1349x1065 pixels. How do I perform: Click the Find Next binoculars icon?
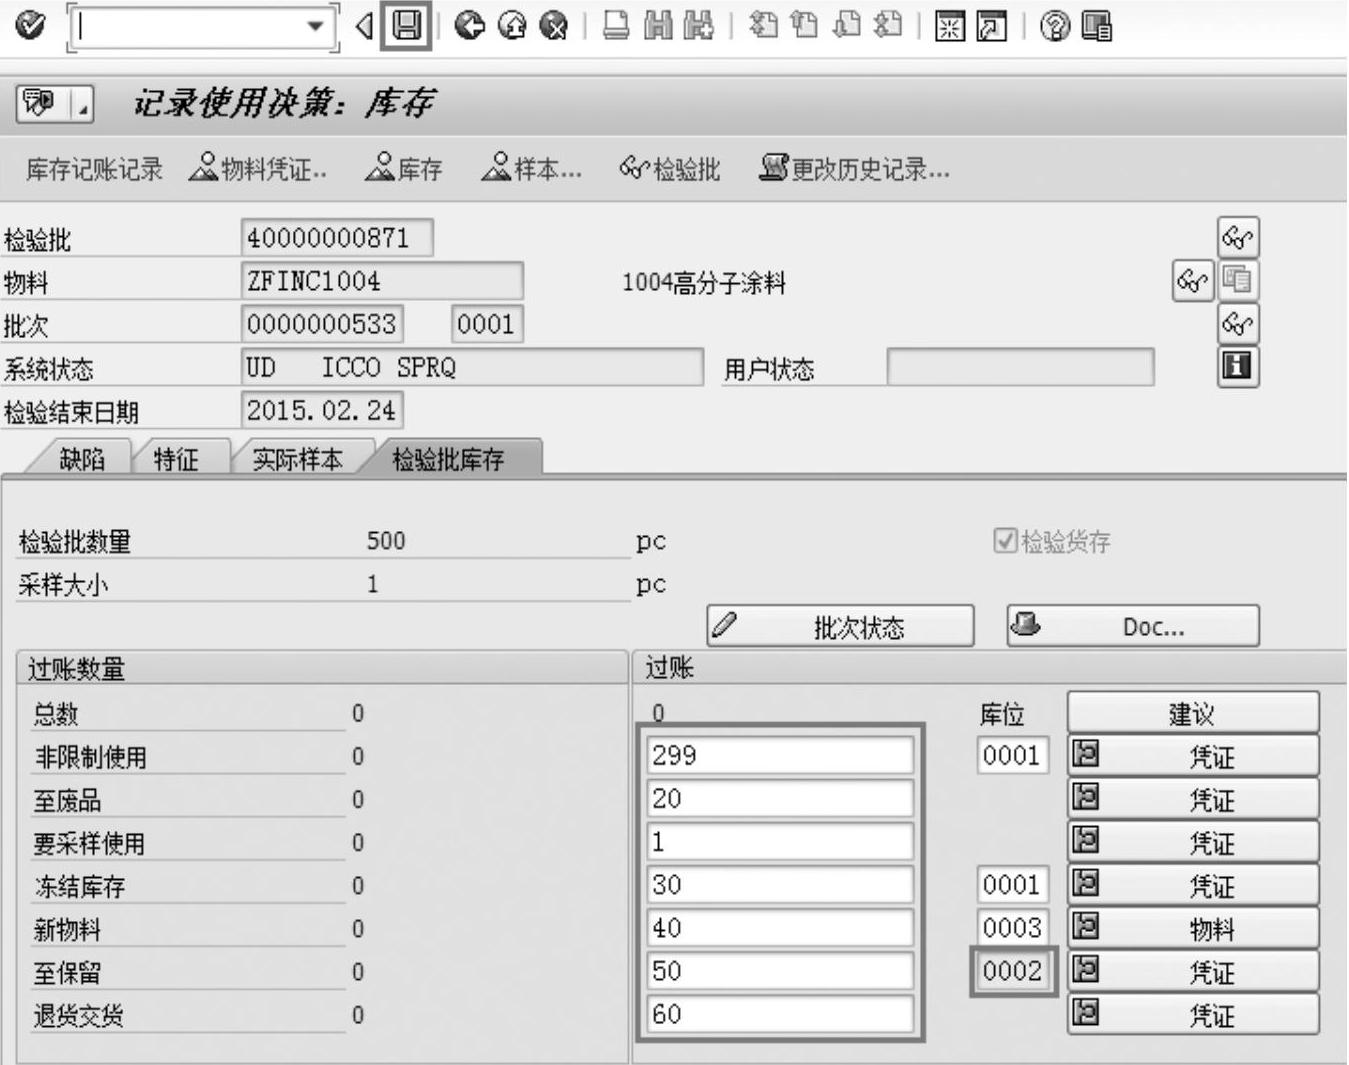pos(699,25)
